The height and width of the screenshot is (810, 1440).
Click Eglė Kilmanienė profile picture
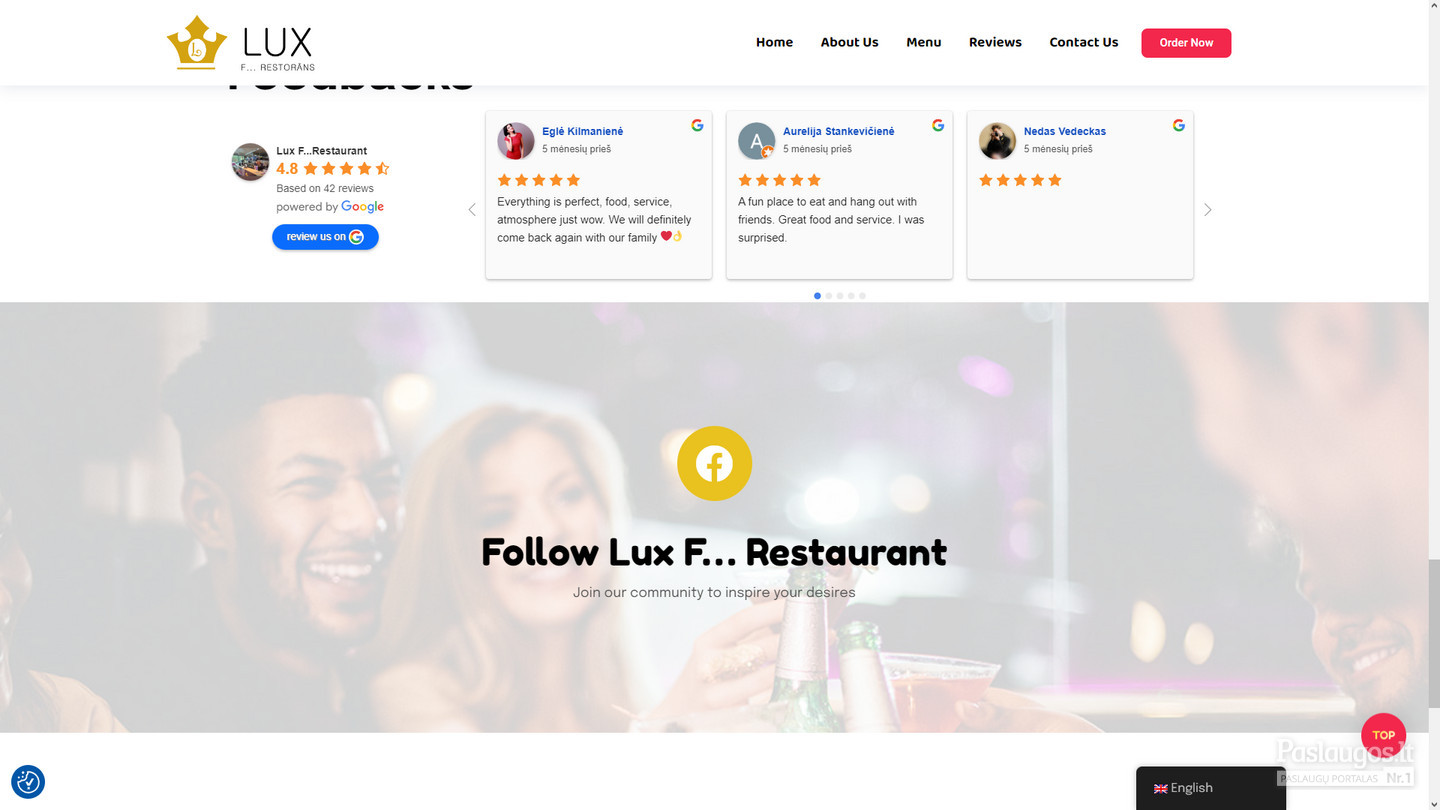516,141
